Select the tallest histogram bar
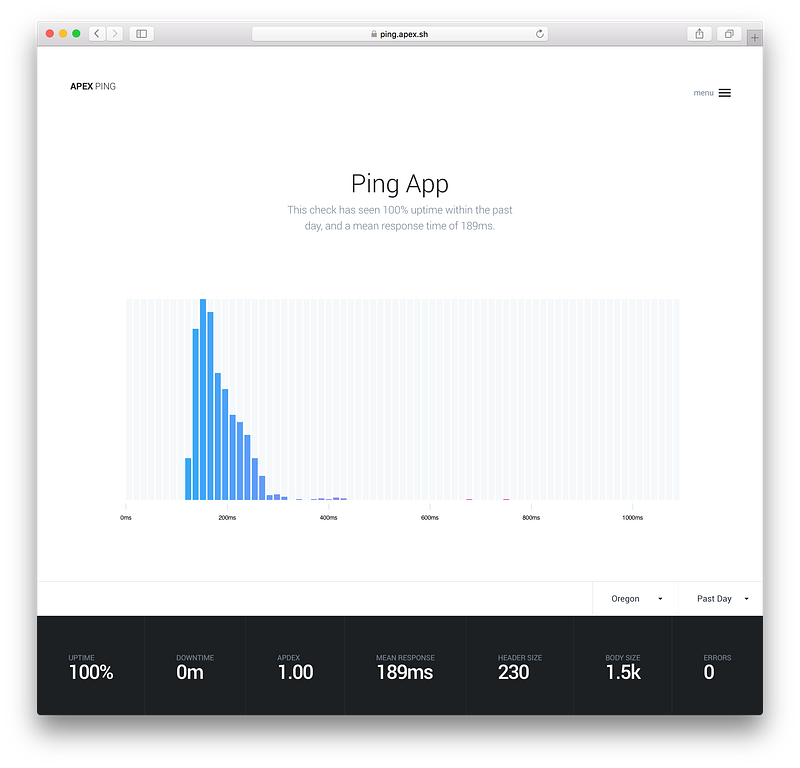 203,400
